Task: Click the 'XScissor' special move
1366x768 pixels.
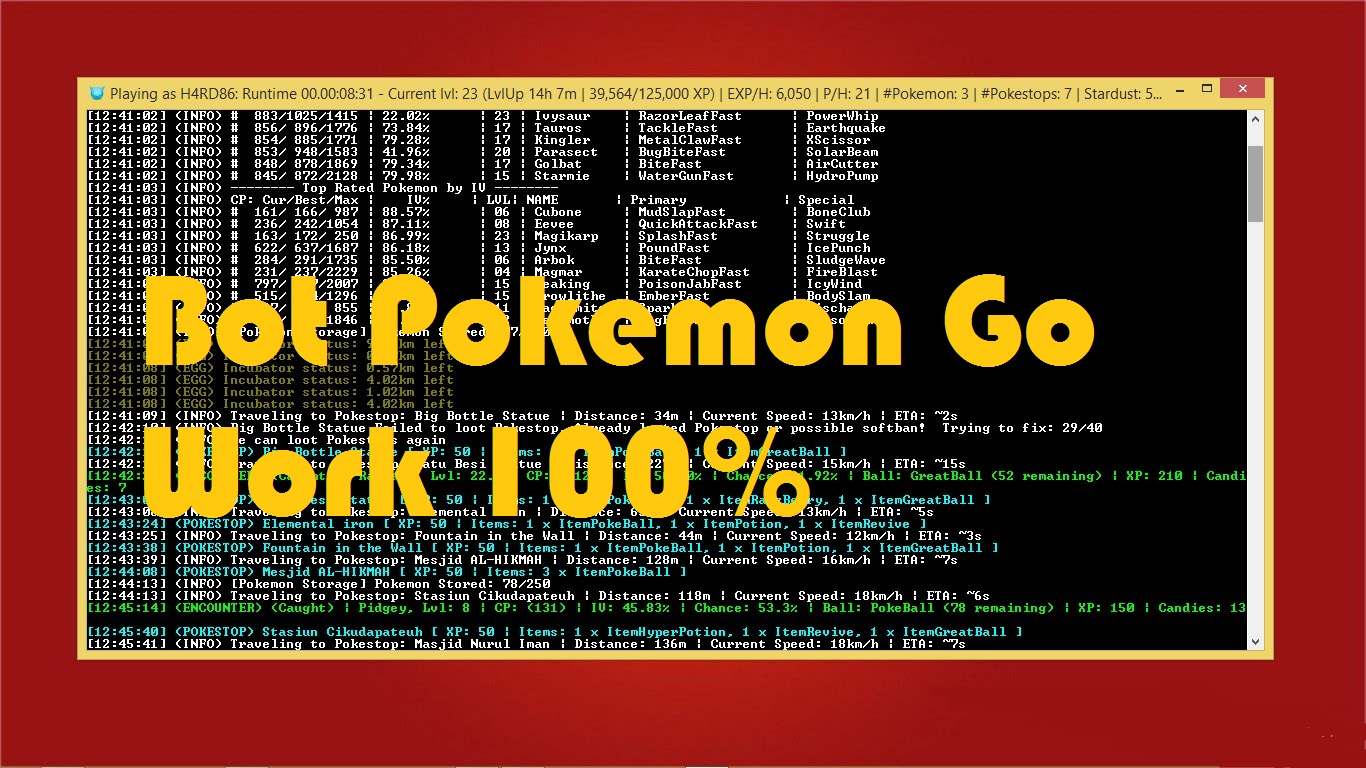Action: [x=838, y=140]
